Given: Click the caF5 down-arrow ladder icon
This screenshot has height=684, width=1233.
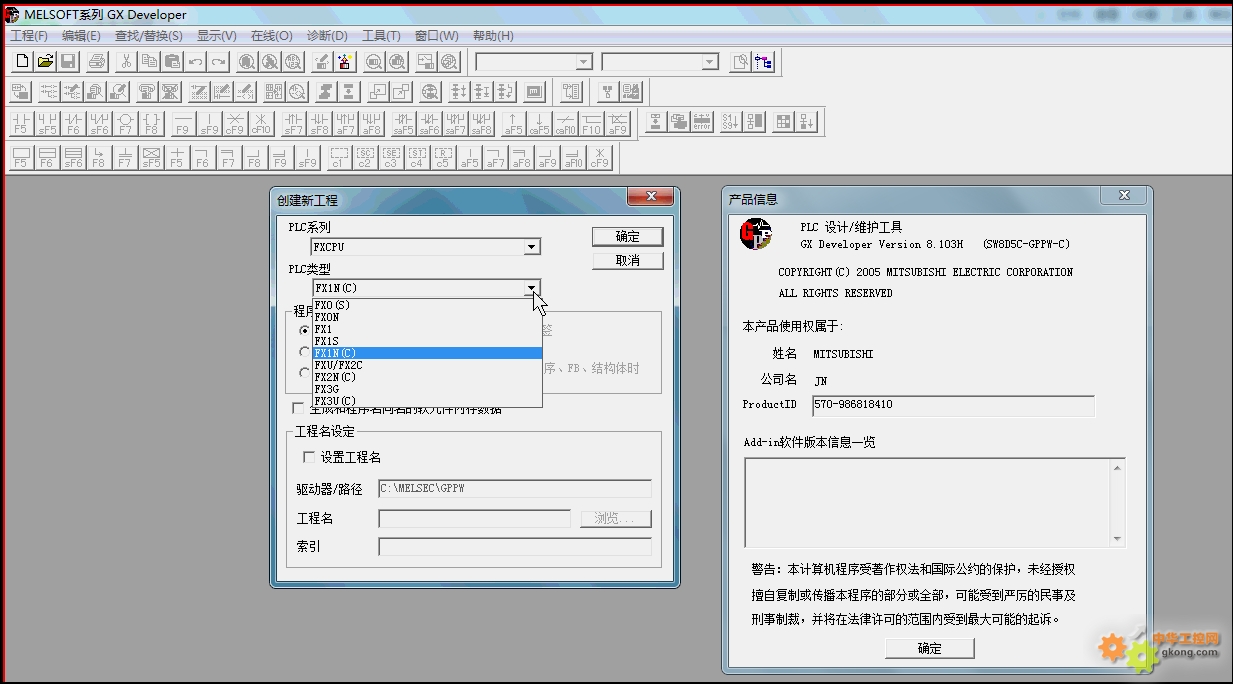Looking at the screenshot, I should 539,123.
